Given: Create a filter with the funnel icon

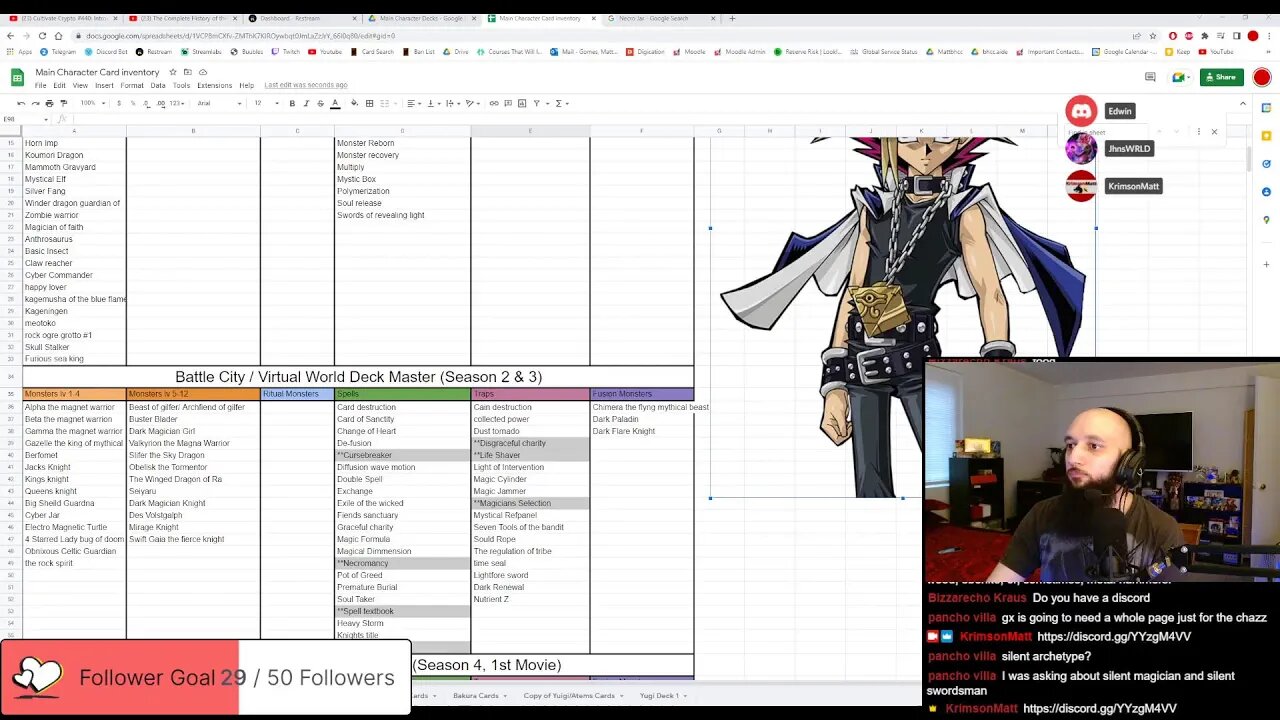Looking at the screenshot, I should point(538,103).
